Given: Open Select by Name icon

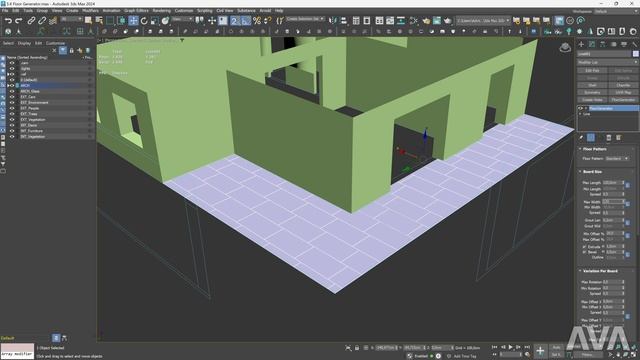Looking at the screenshot, I should 99,20.
